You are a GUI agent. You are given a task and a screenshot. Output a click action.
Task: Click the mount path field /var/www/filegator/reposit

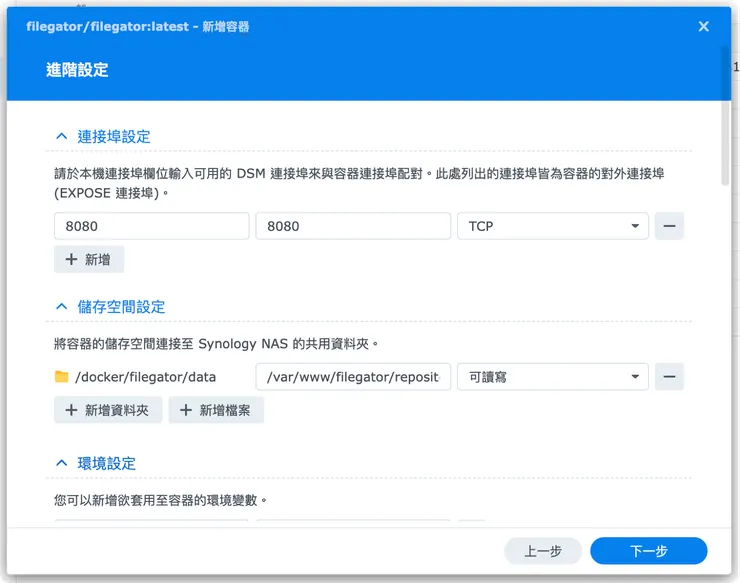tap(353, 377)
